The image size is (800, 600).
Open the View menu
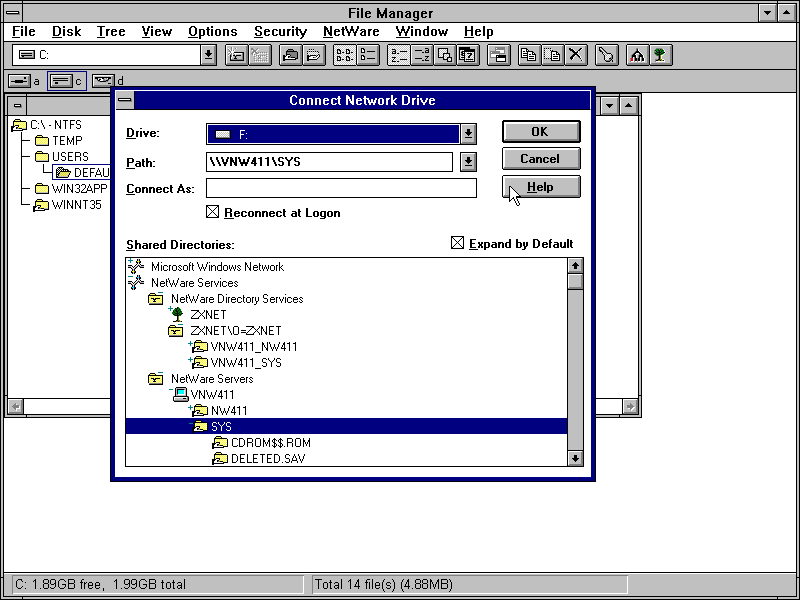(x=157, y=32)
